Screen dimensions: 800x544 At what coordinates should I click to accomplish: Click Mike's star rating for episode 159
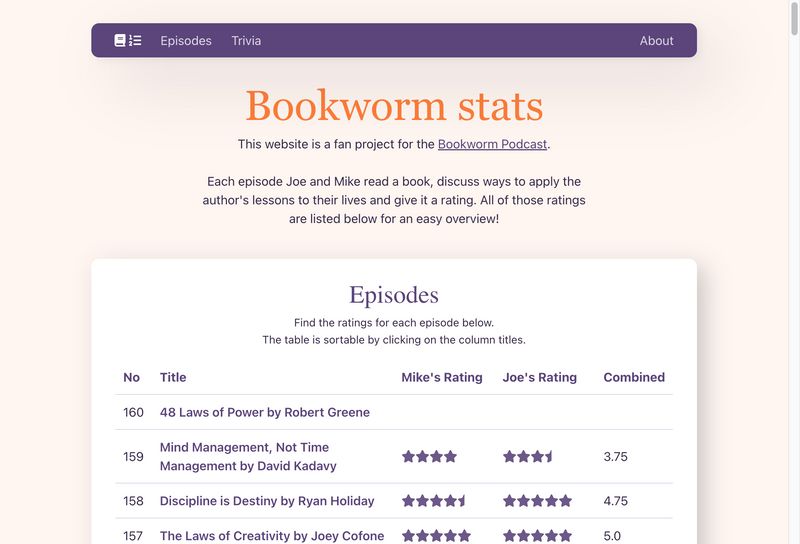[429, 457]
